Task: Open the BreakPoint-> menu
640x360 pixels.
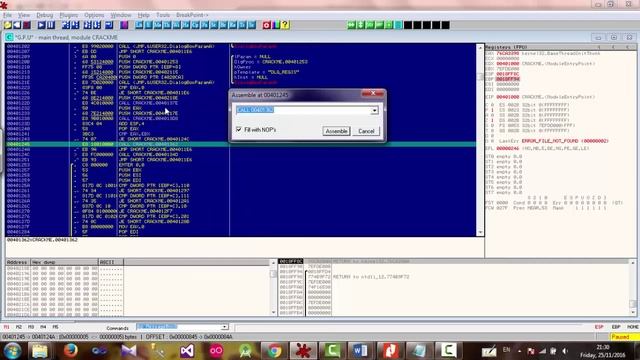Action: click(x=192, y=15)
